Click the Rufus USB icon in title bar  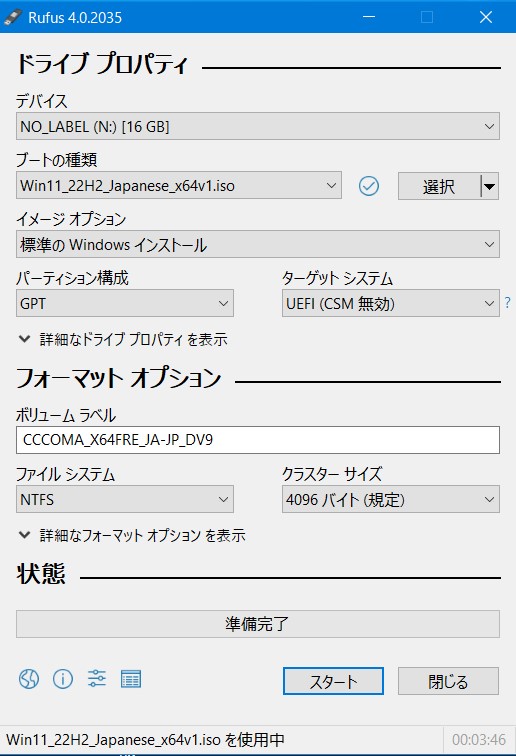pyautogui.click(x=12, y=17)
